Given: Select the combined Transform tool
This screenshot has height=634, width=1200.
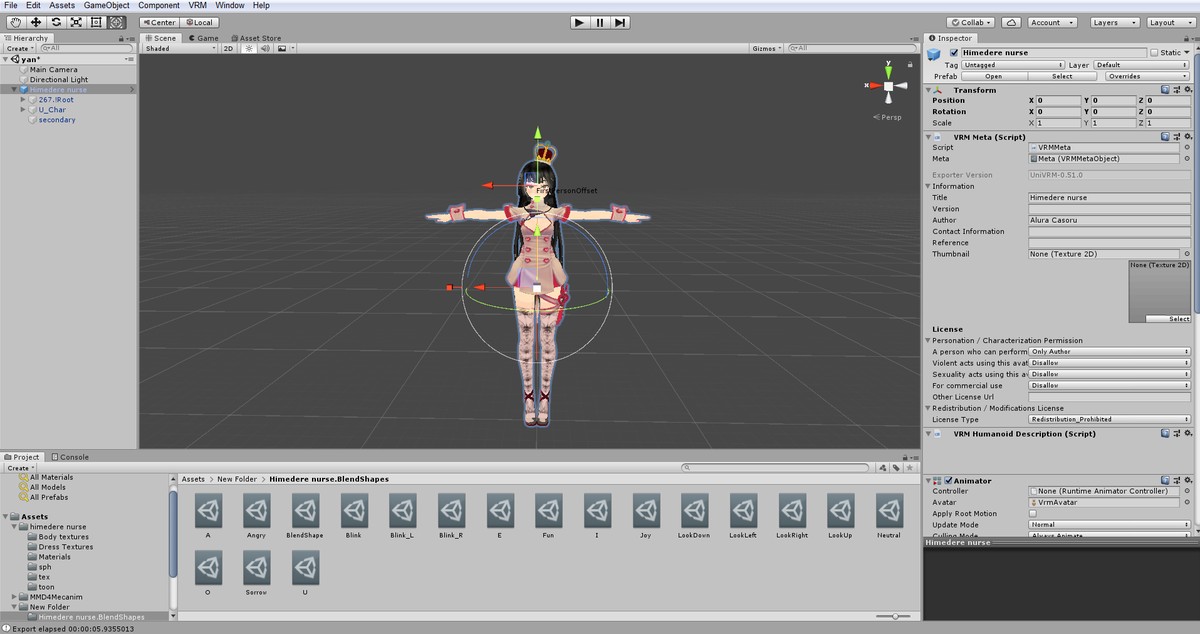Looking at the screenshot, I should [x=116, y=22].
